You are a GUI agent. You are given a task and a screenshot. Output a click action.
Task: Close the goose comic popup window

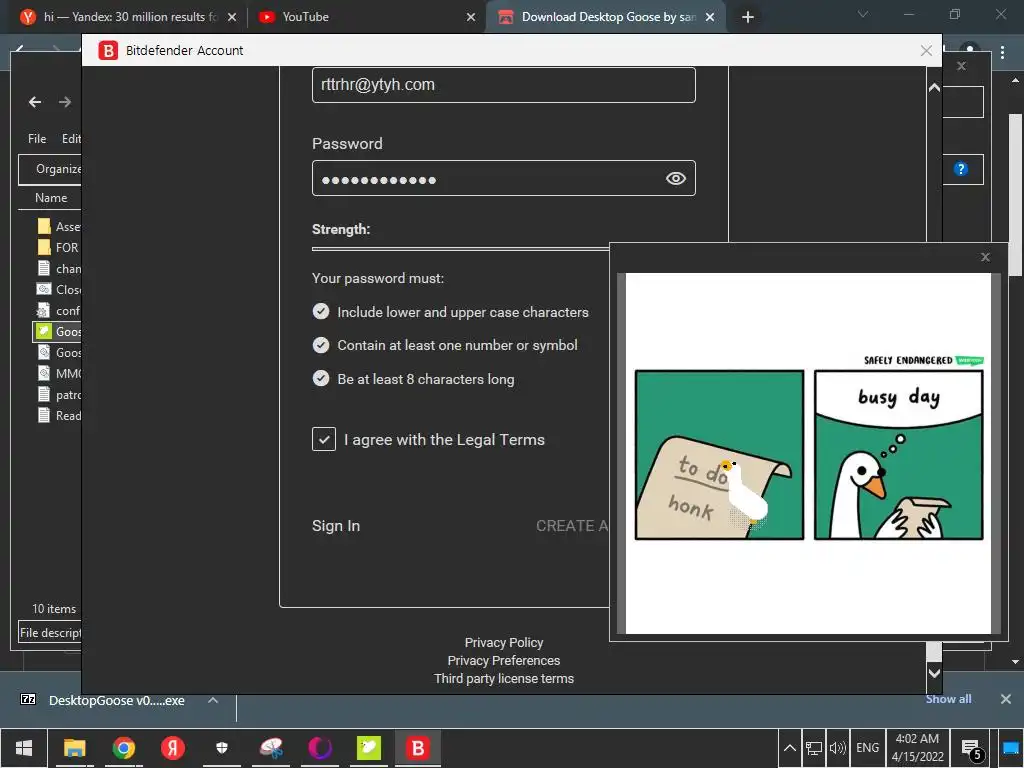(x=985, y=257)
